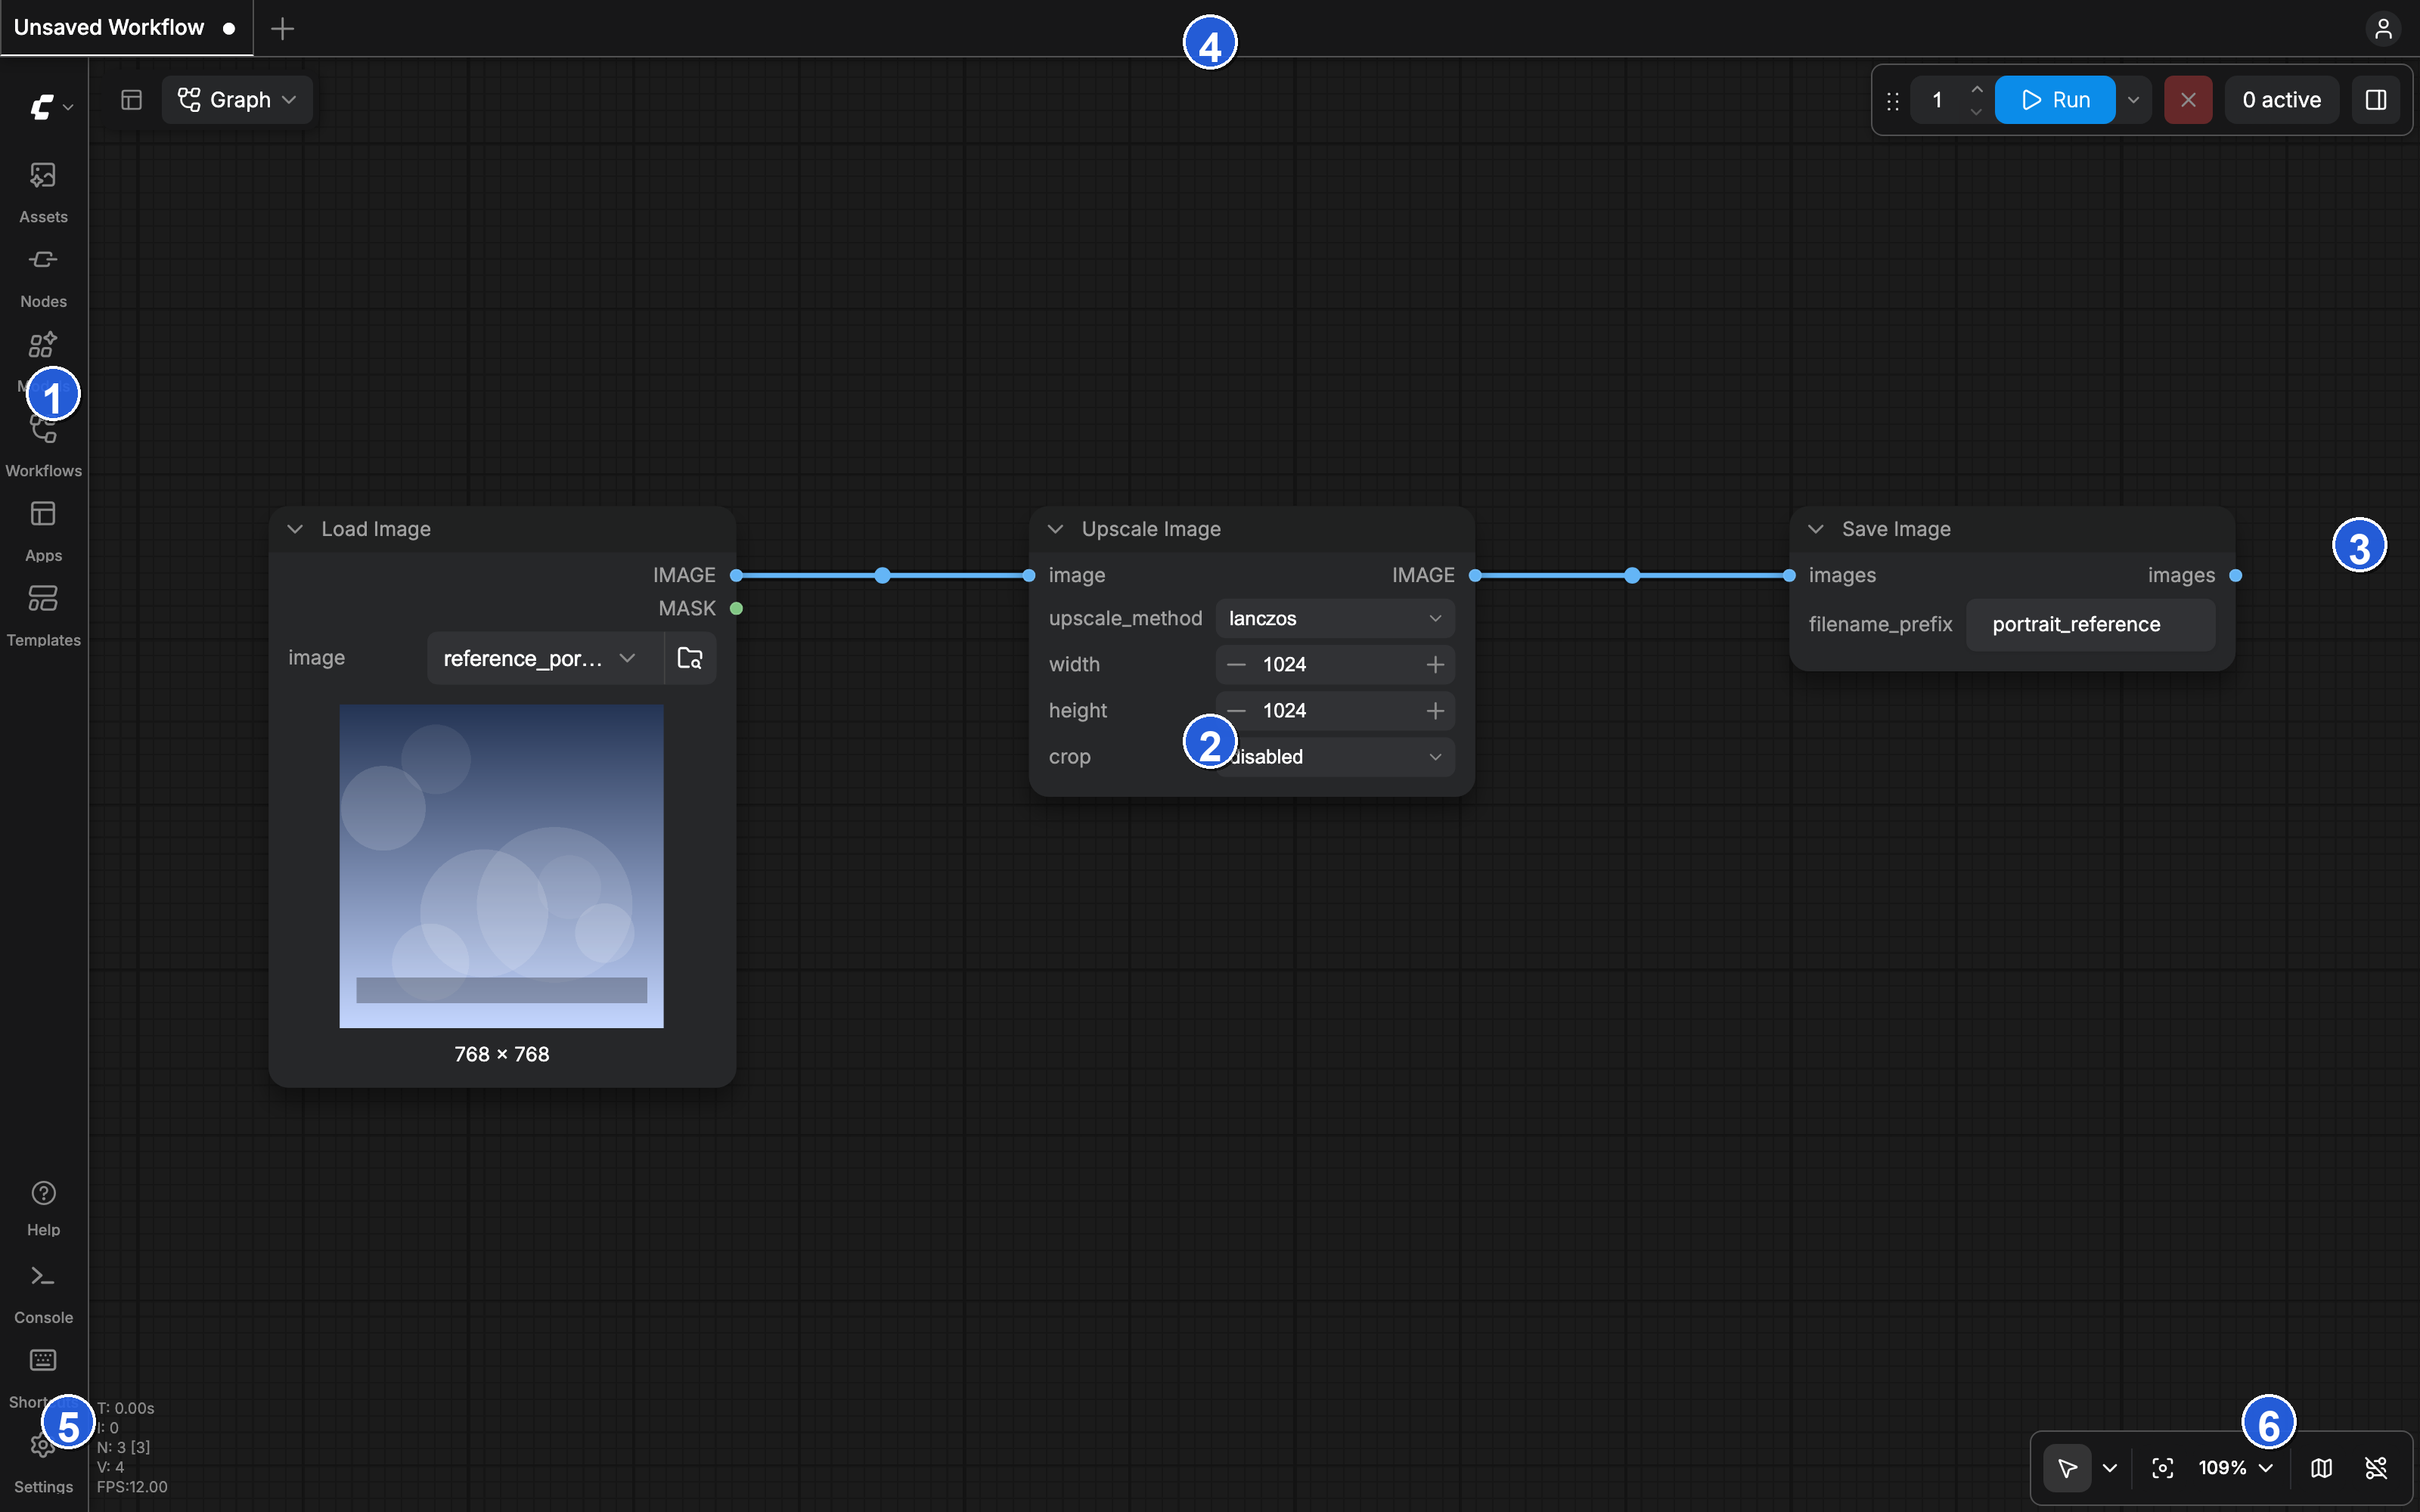
Task: Open the 109% zoom level dropdown
Action: (x=2236, y=1468)
